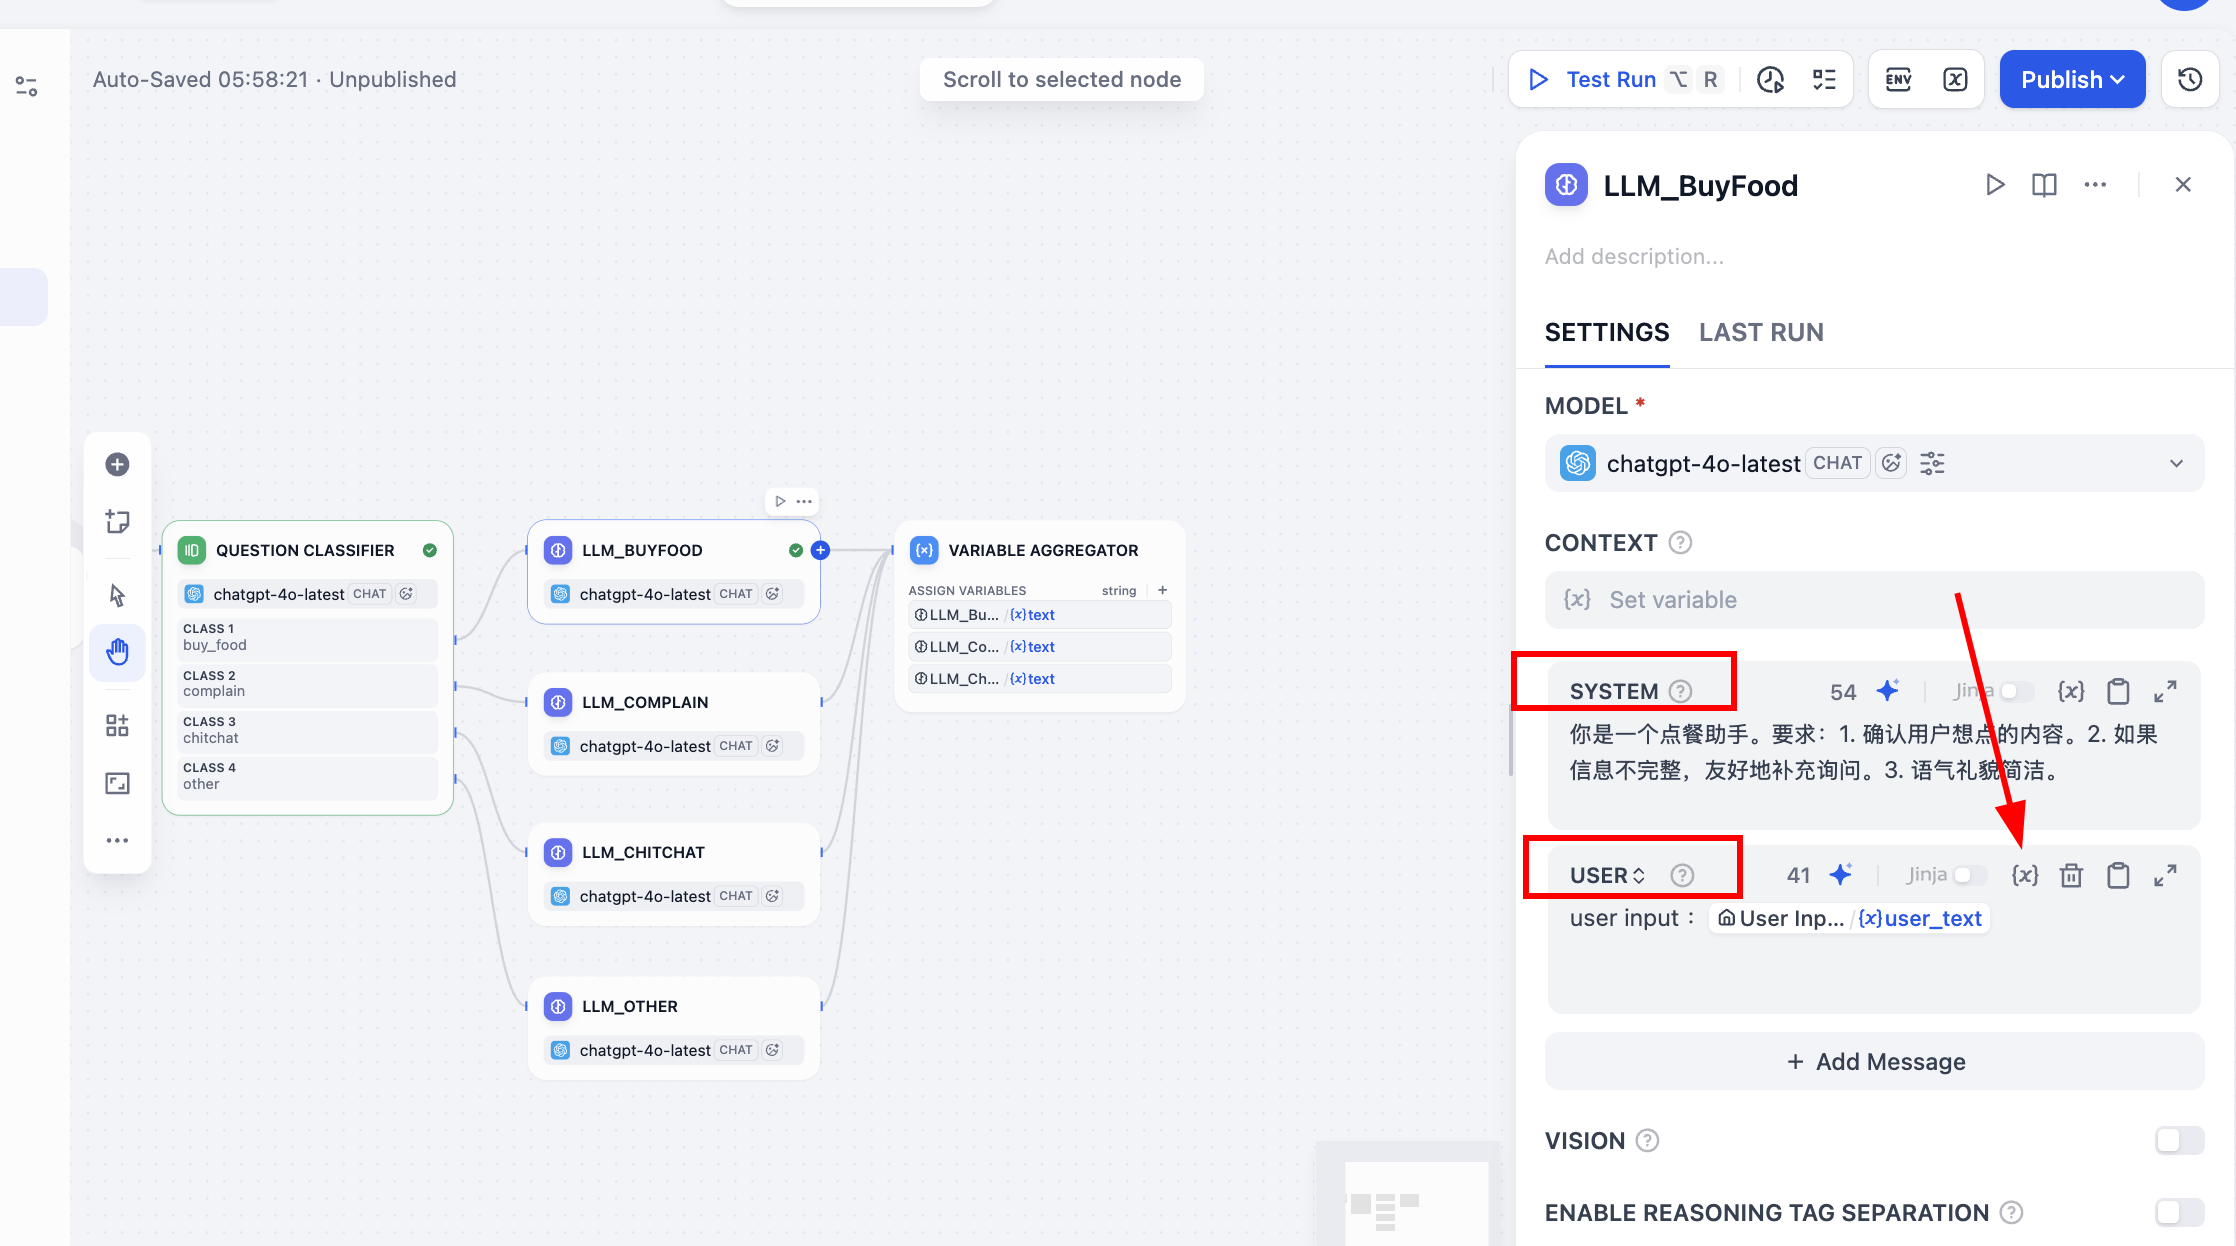
Task: Switch to the LAST RUN tab
Action: click(x=1761, y=332)
